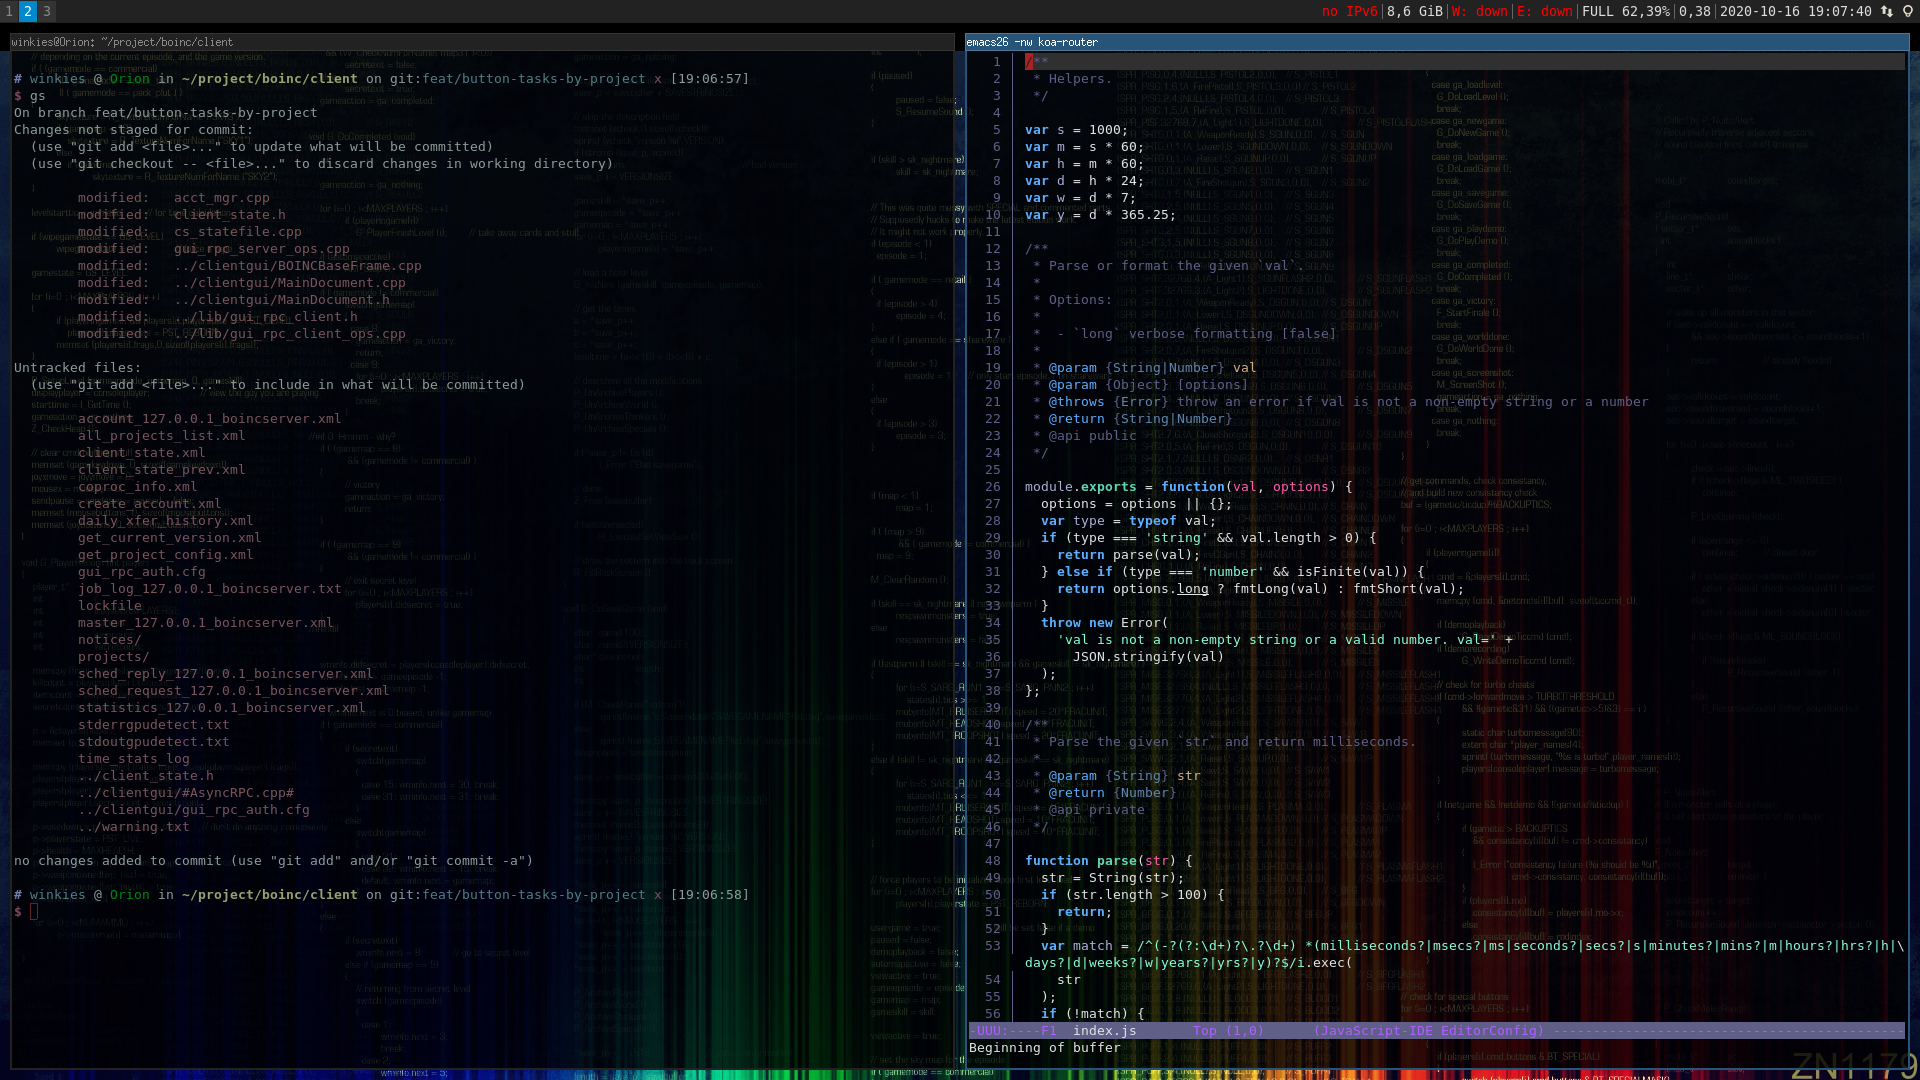Switch to workspace 3
The width and height of the screenshot is (1920, 1080).
tap(47, 11)
